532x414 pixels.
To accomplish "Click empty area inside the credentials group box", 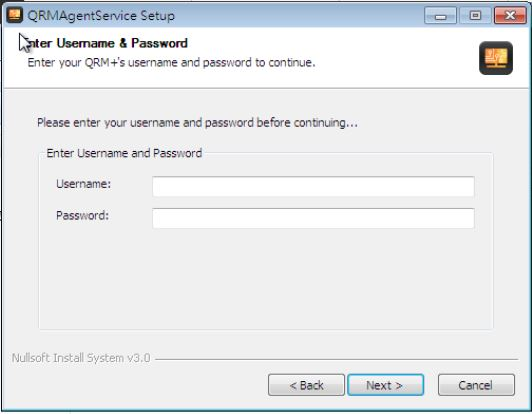I will click(x=266, y=278).
